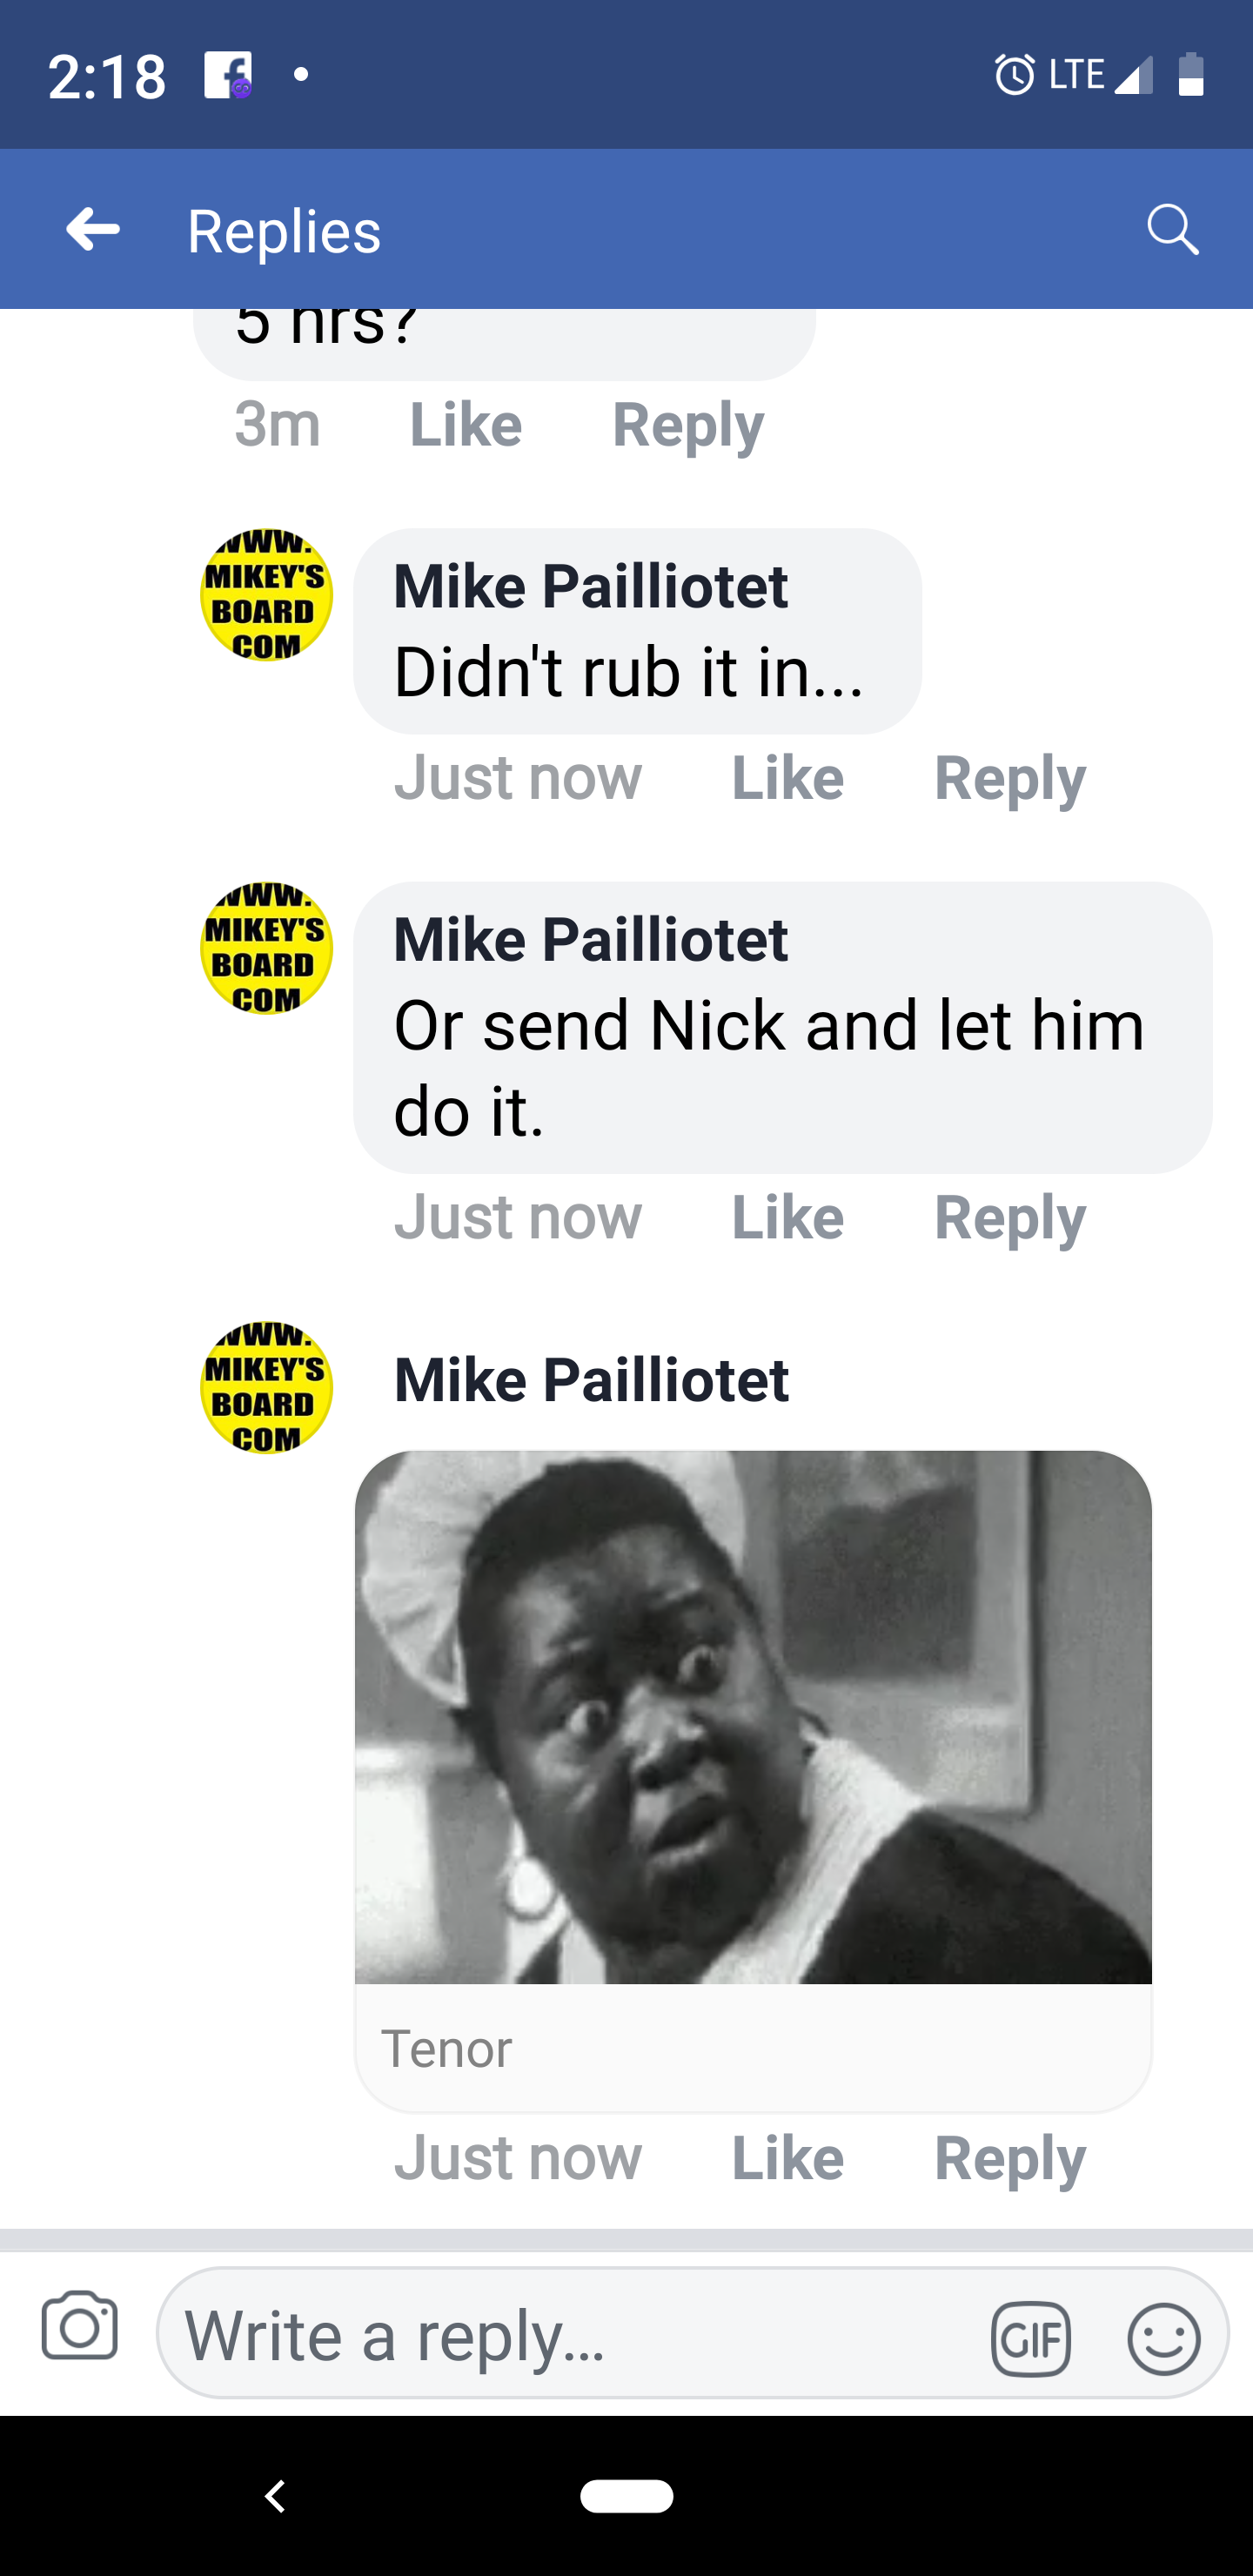Tap the home pill in navigation bar

tap(627, 2496)
